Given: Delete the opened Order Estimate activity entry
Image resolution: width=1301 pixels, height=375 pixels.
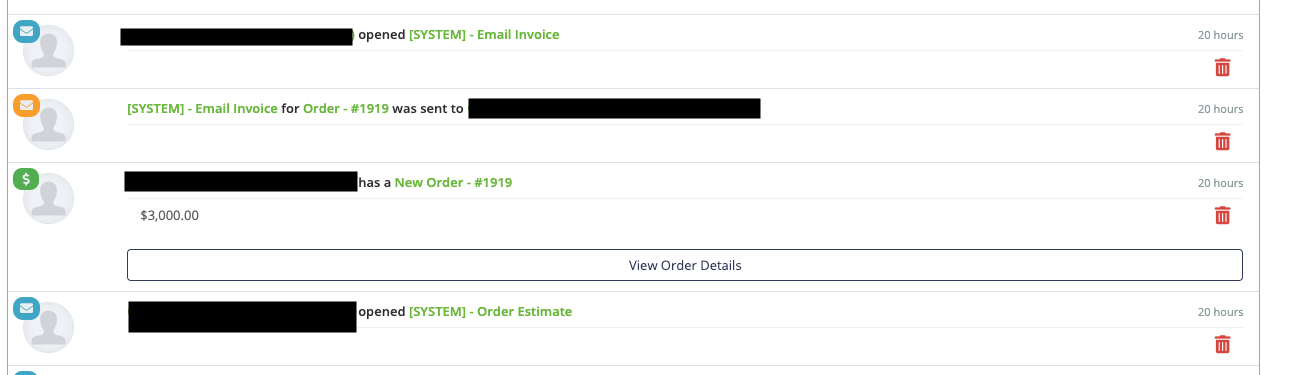Looking at the screenshot, I should (x=1222, y=345).
